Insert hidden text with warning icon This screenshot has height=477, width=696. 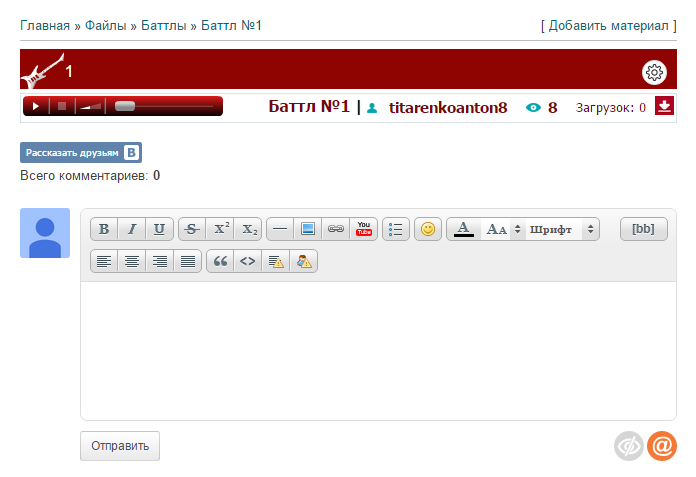tap(276, 261)
